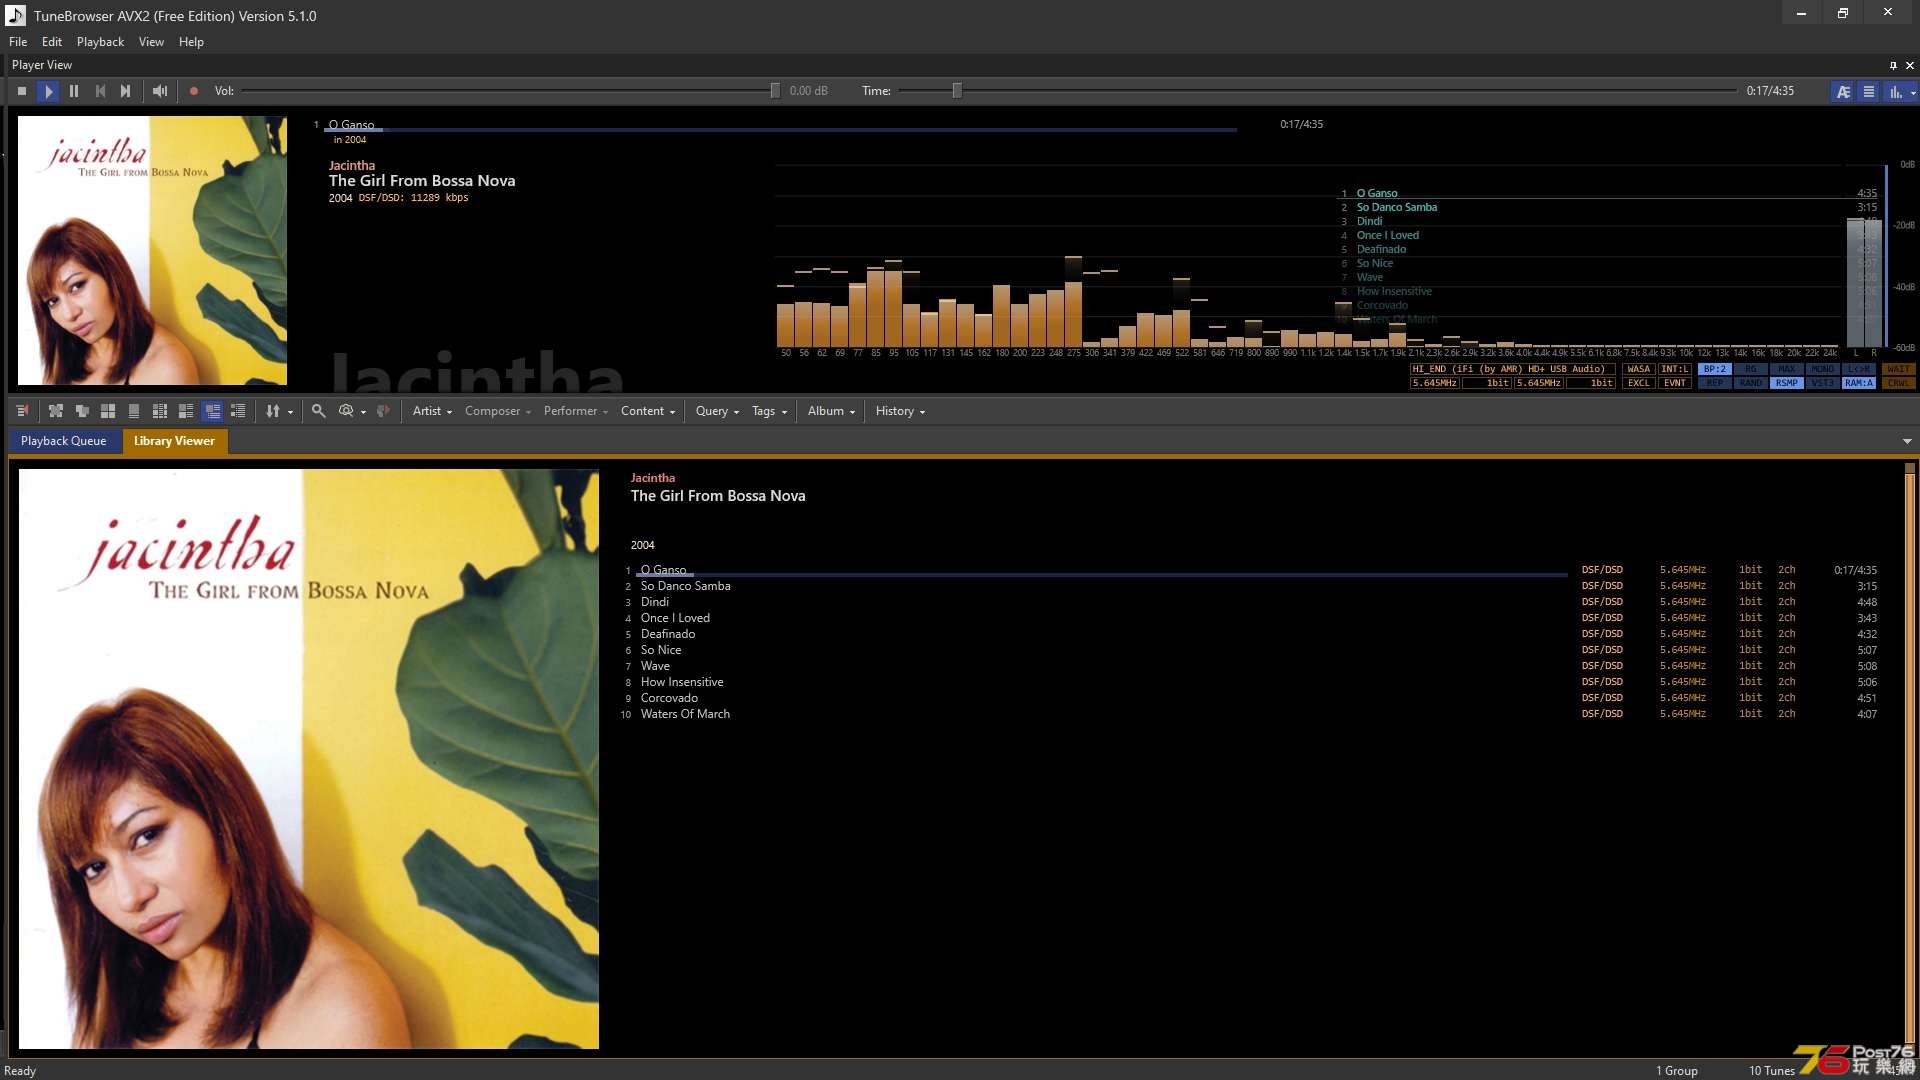This screenshot has width=1920, height=1080.
Task: Toggle the RSMP resample indicator
Action: 1787,383
